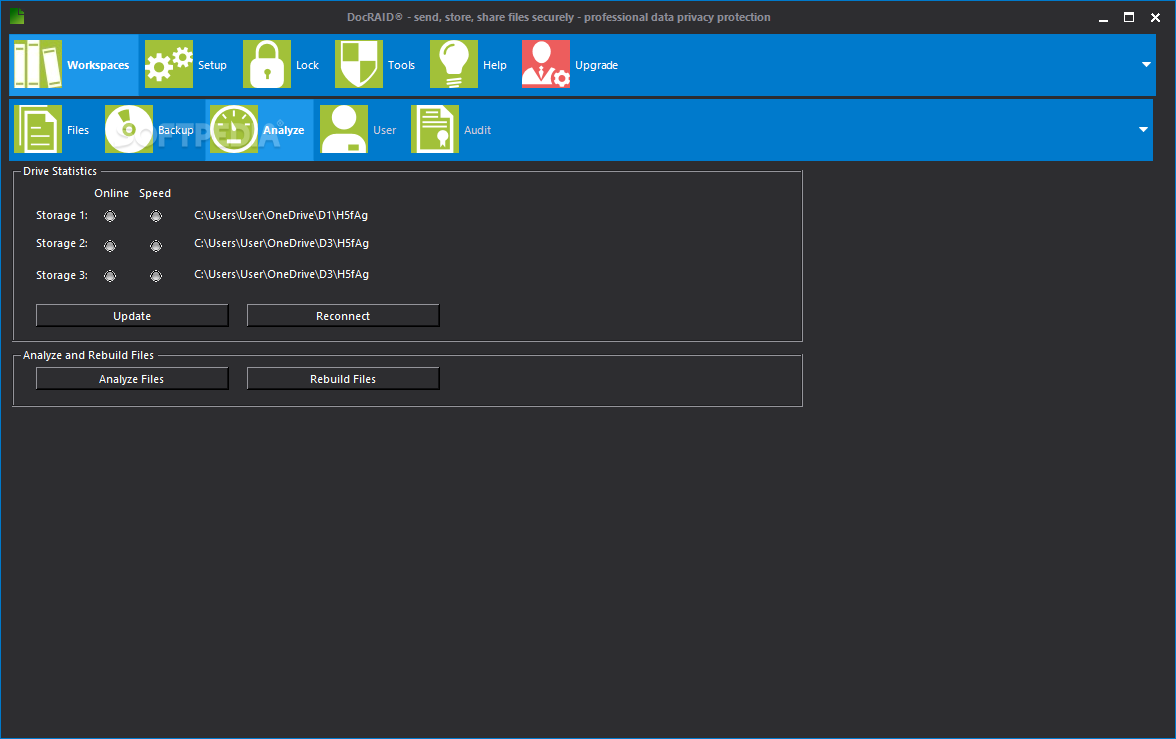Screen dimensions: 1176x739
Task: Select the Storage 3 path text
Action: 281,275
